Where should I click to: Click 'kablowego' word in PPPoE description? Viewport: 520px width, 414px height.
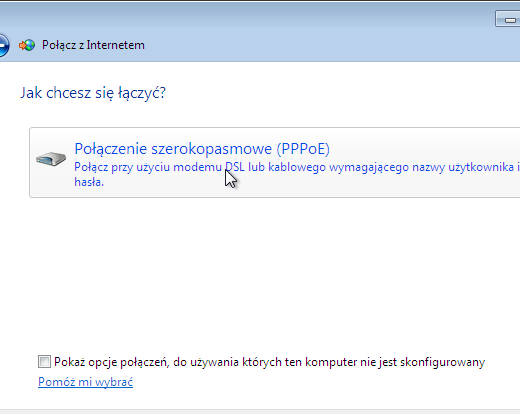[x=297, y=167]
